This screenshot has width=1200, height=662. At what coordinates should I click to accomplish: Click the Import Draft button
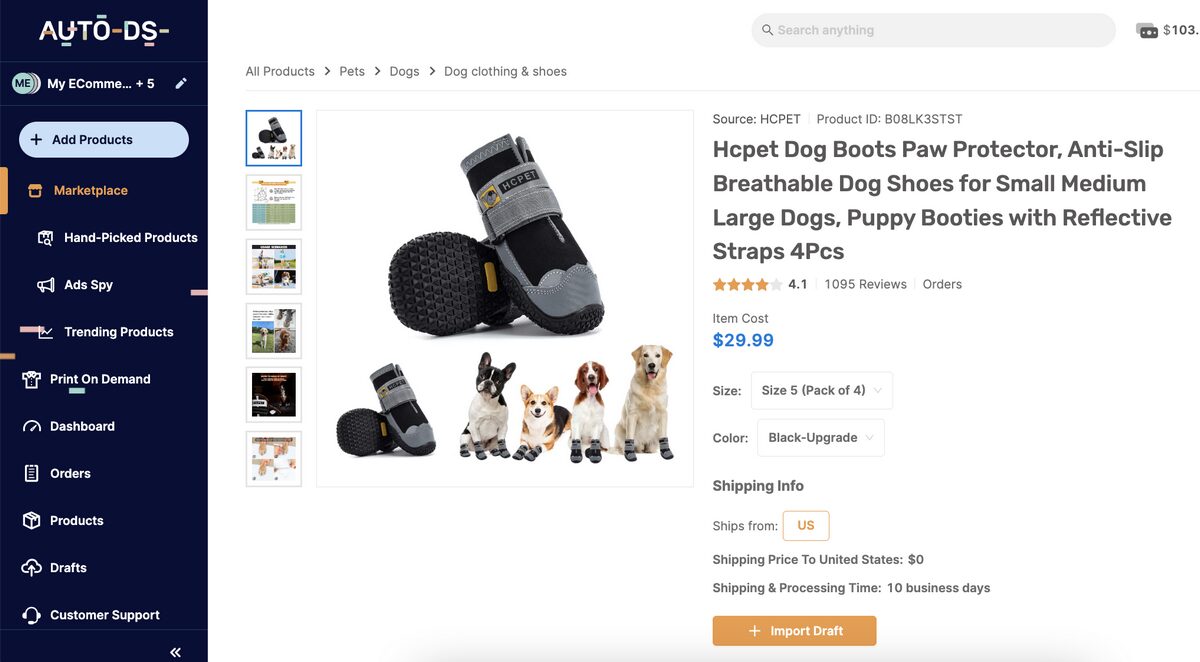tap(794, 630)
